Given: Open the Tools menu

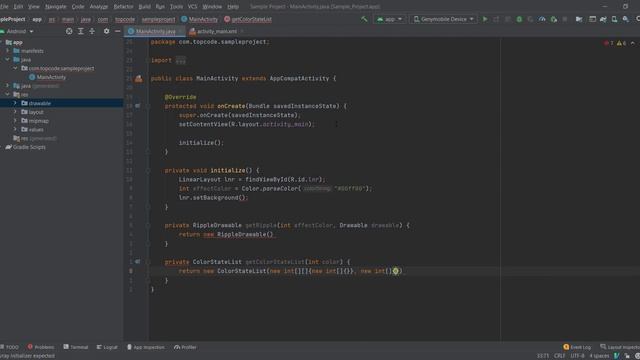Looking at the screenshot, I should click(176, 7).
